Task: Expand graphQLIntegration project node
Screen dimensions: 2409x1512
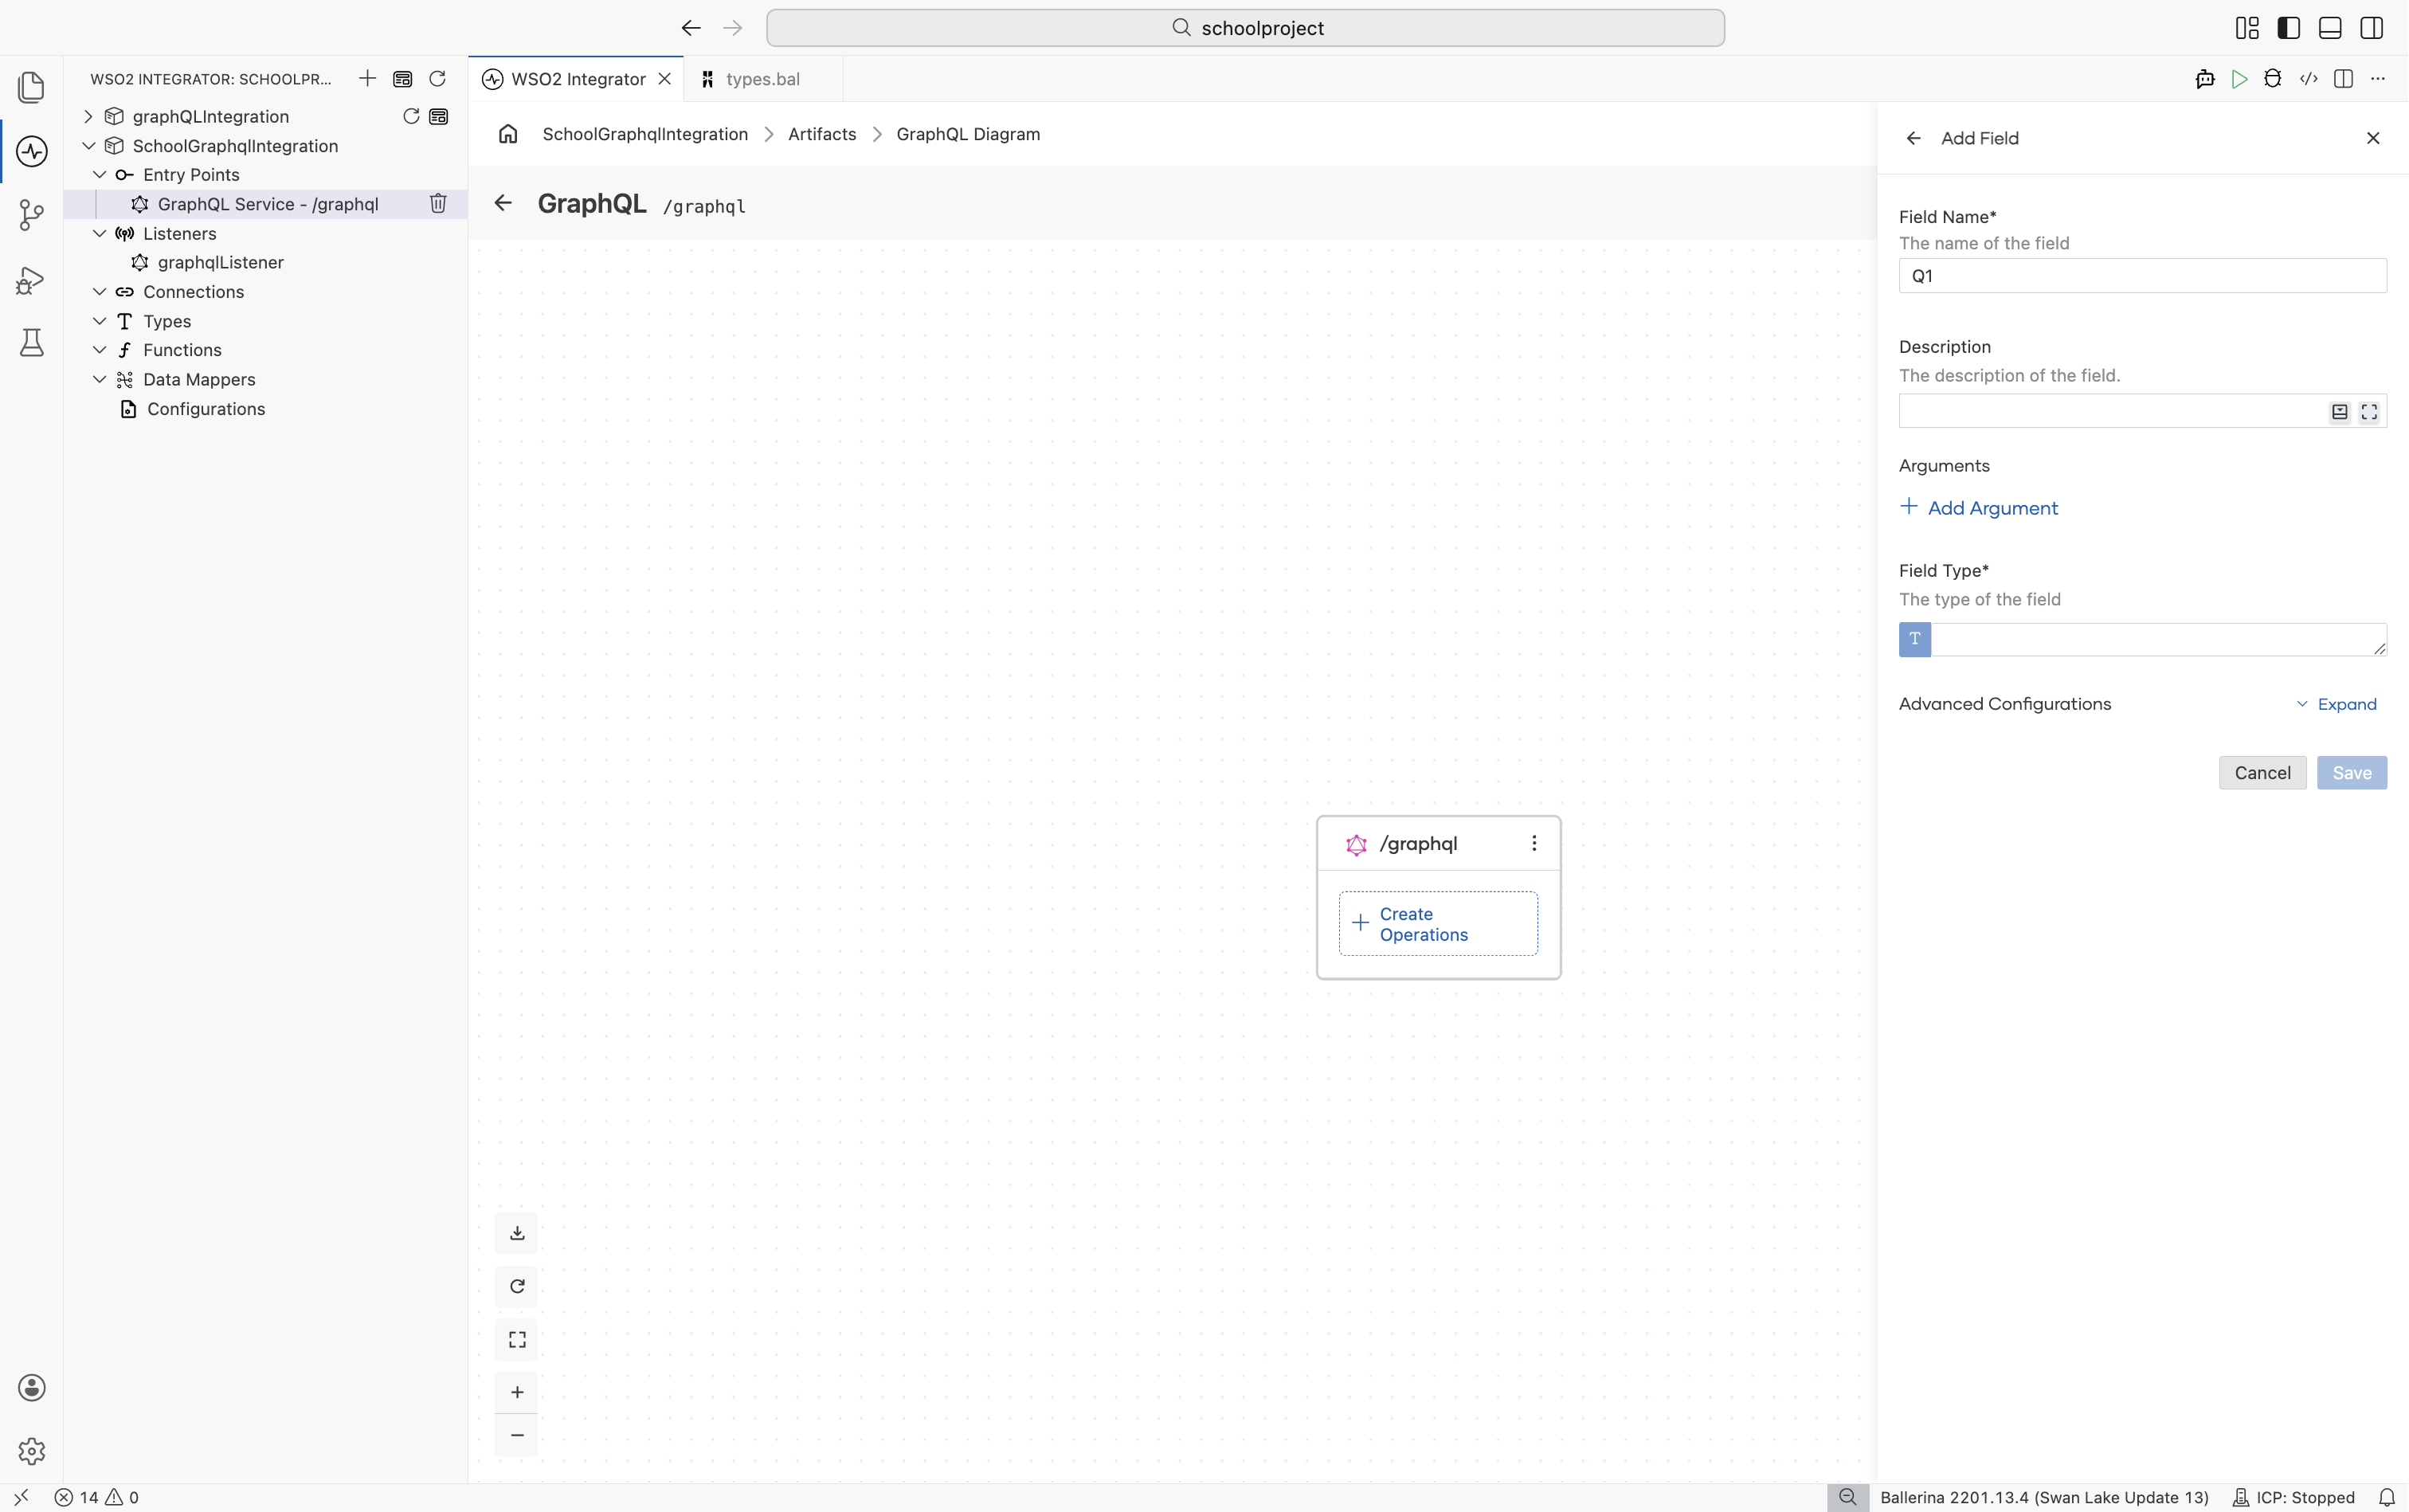Action: pos(88,117)
